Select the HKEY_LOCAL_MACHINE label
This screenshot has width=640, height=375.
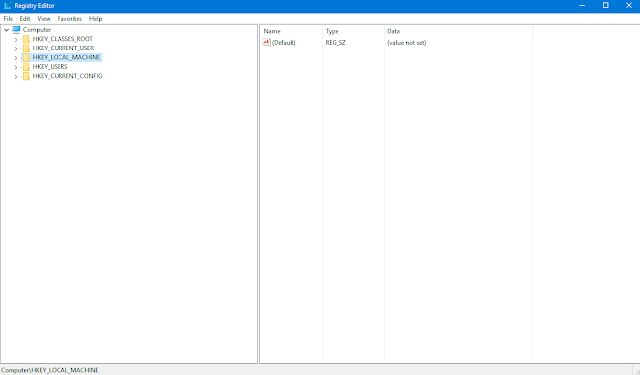[x=66, y=58]
